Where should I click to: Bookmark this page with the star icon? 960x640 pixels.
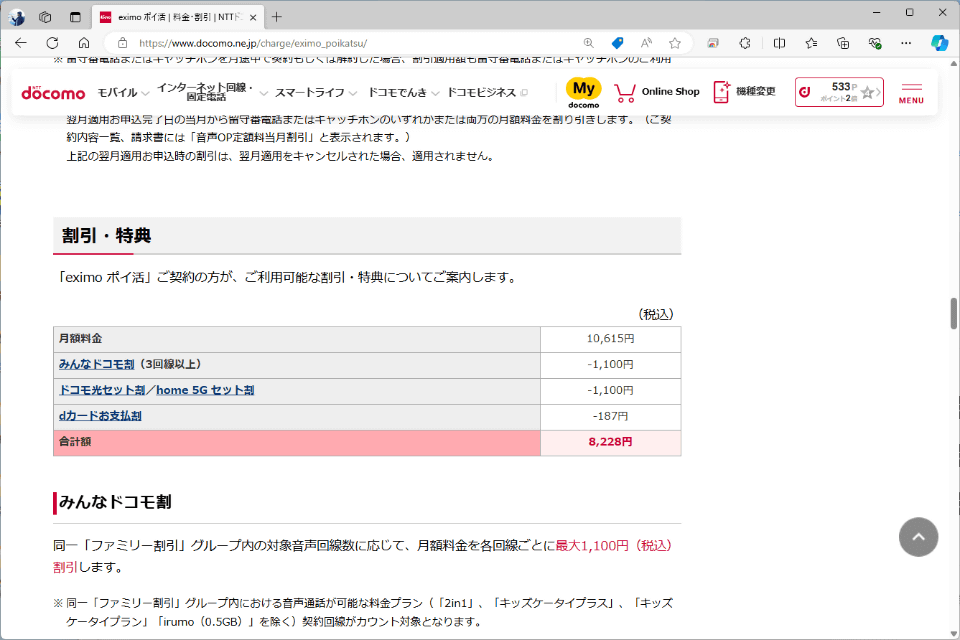(675, 44)
